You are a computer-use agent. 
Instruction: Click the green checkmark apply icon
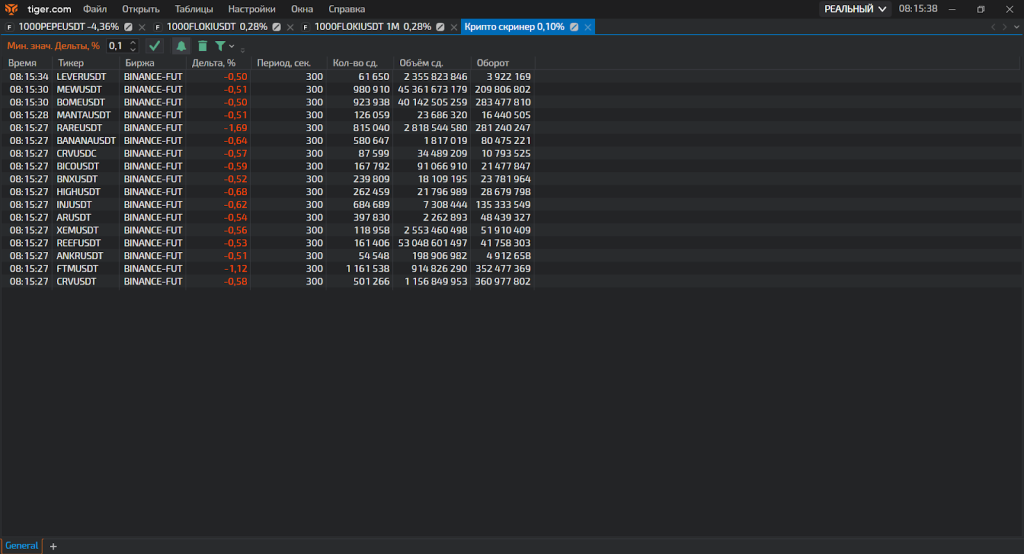point(154,46)
